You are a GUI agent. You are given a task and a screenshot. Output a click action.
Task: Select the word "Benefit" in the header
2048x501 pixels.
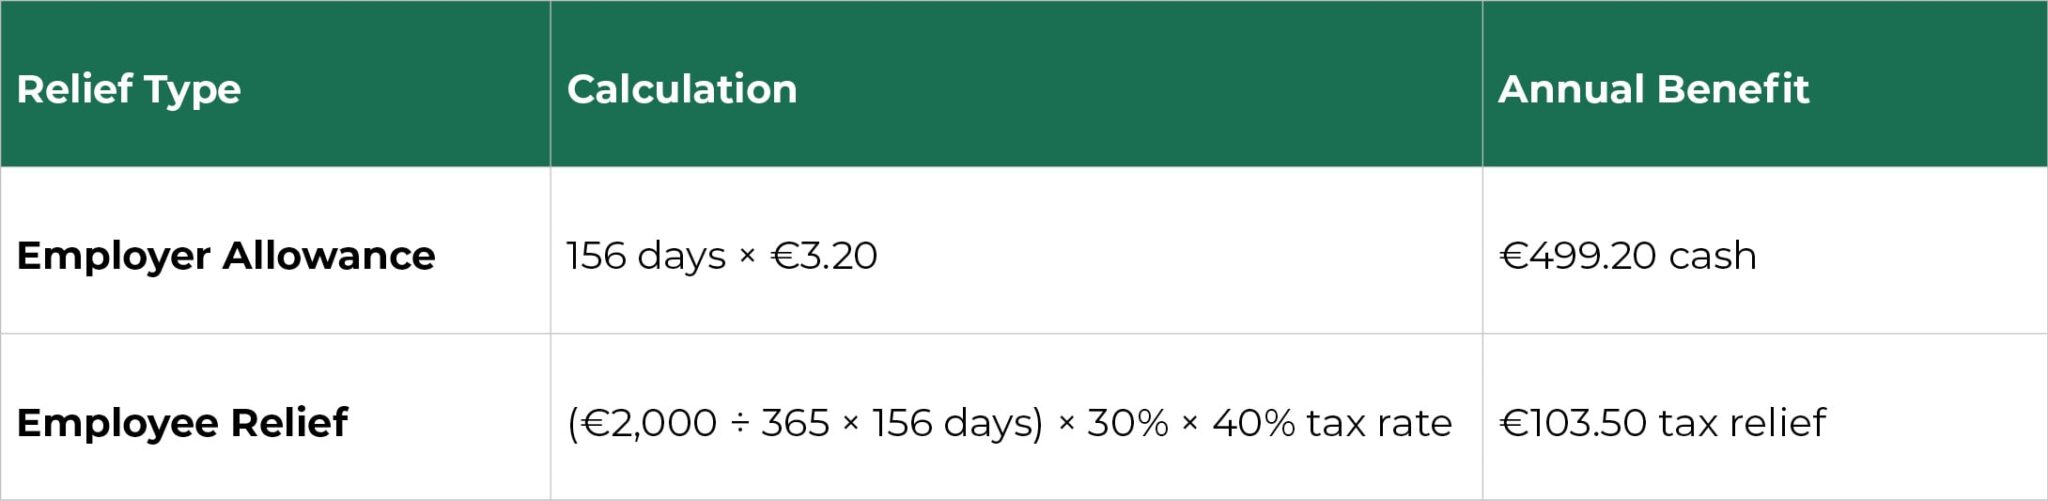[x=1747, y=89]
